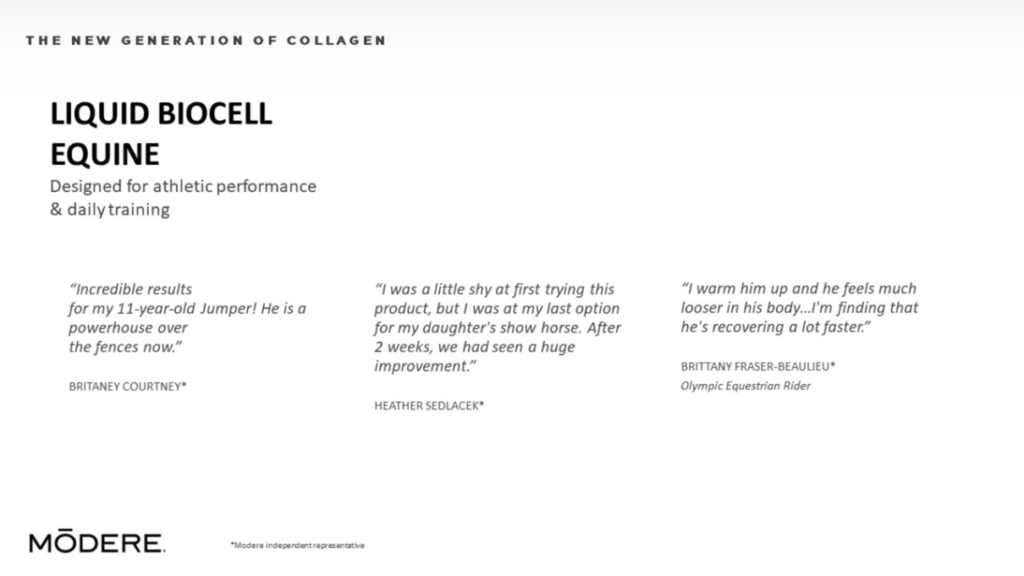Select the 'Designed for athletic performance' subtitle
Screen dimensions: 1024x576
pos(183,186)
